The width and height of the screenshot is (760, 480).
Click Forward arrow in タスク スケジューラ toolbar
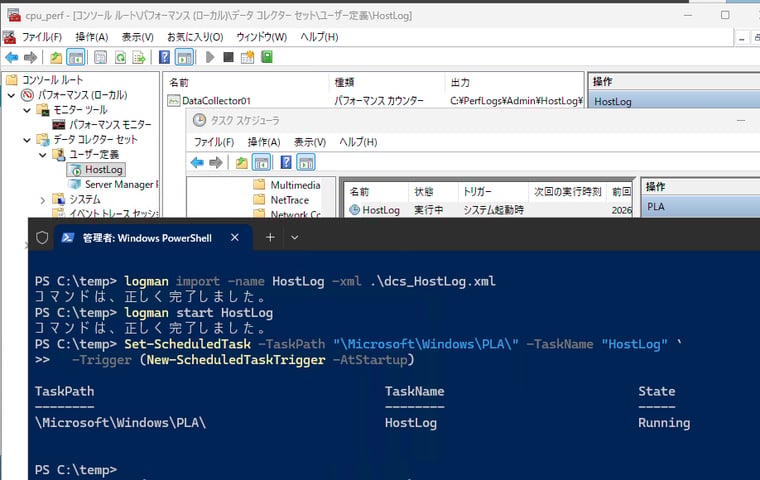216,163
